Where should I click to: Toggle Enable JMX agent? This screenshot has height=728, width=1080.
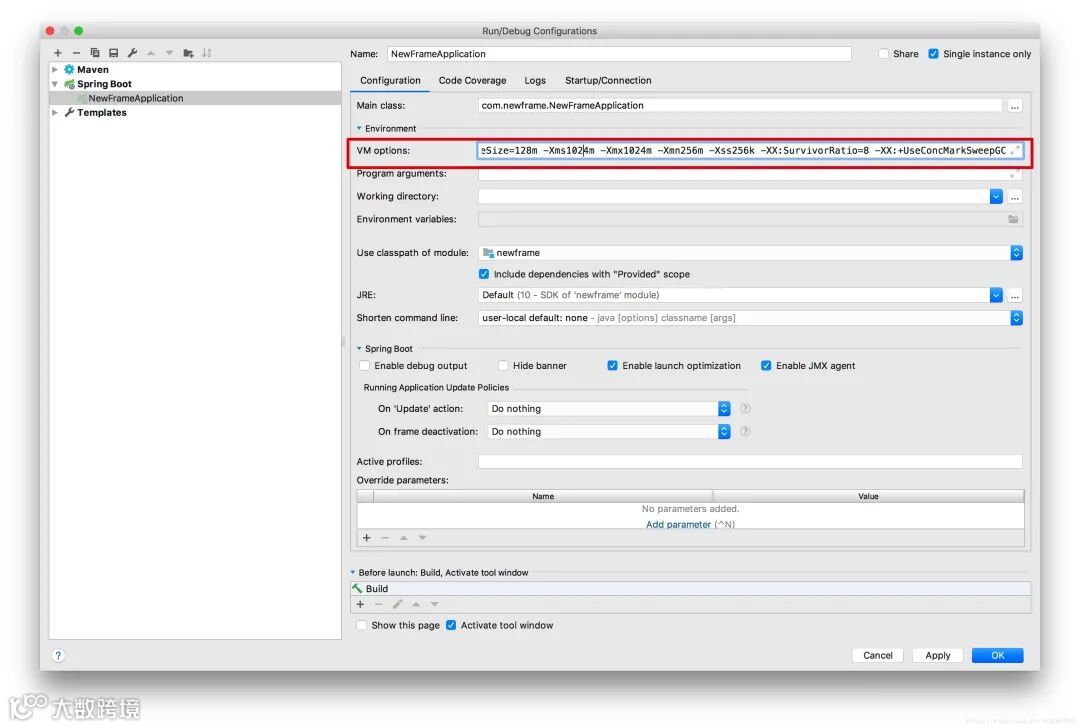pyautogui.click(x=766, y=366)
